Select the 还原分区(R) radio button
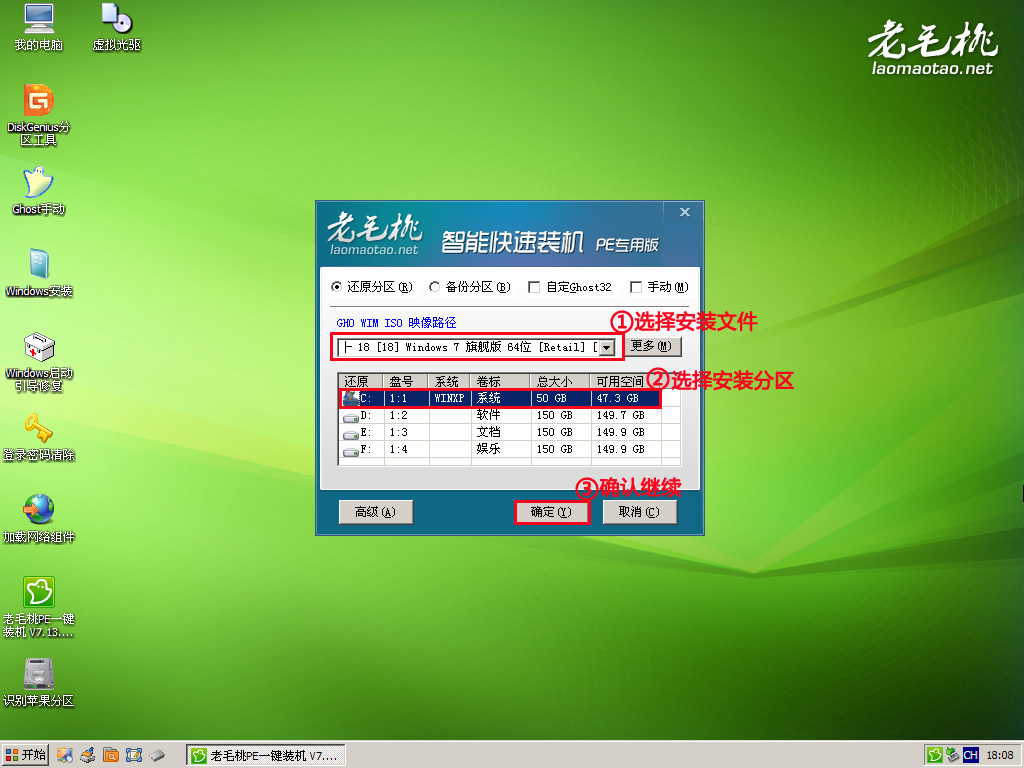Viewport: 1024px width, 768px height. (x=372, y=287)
